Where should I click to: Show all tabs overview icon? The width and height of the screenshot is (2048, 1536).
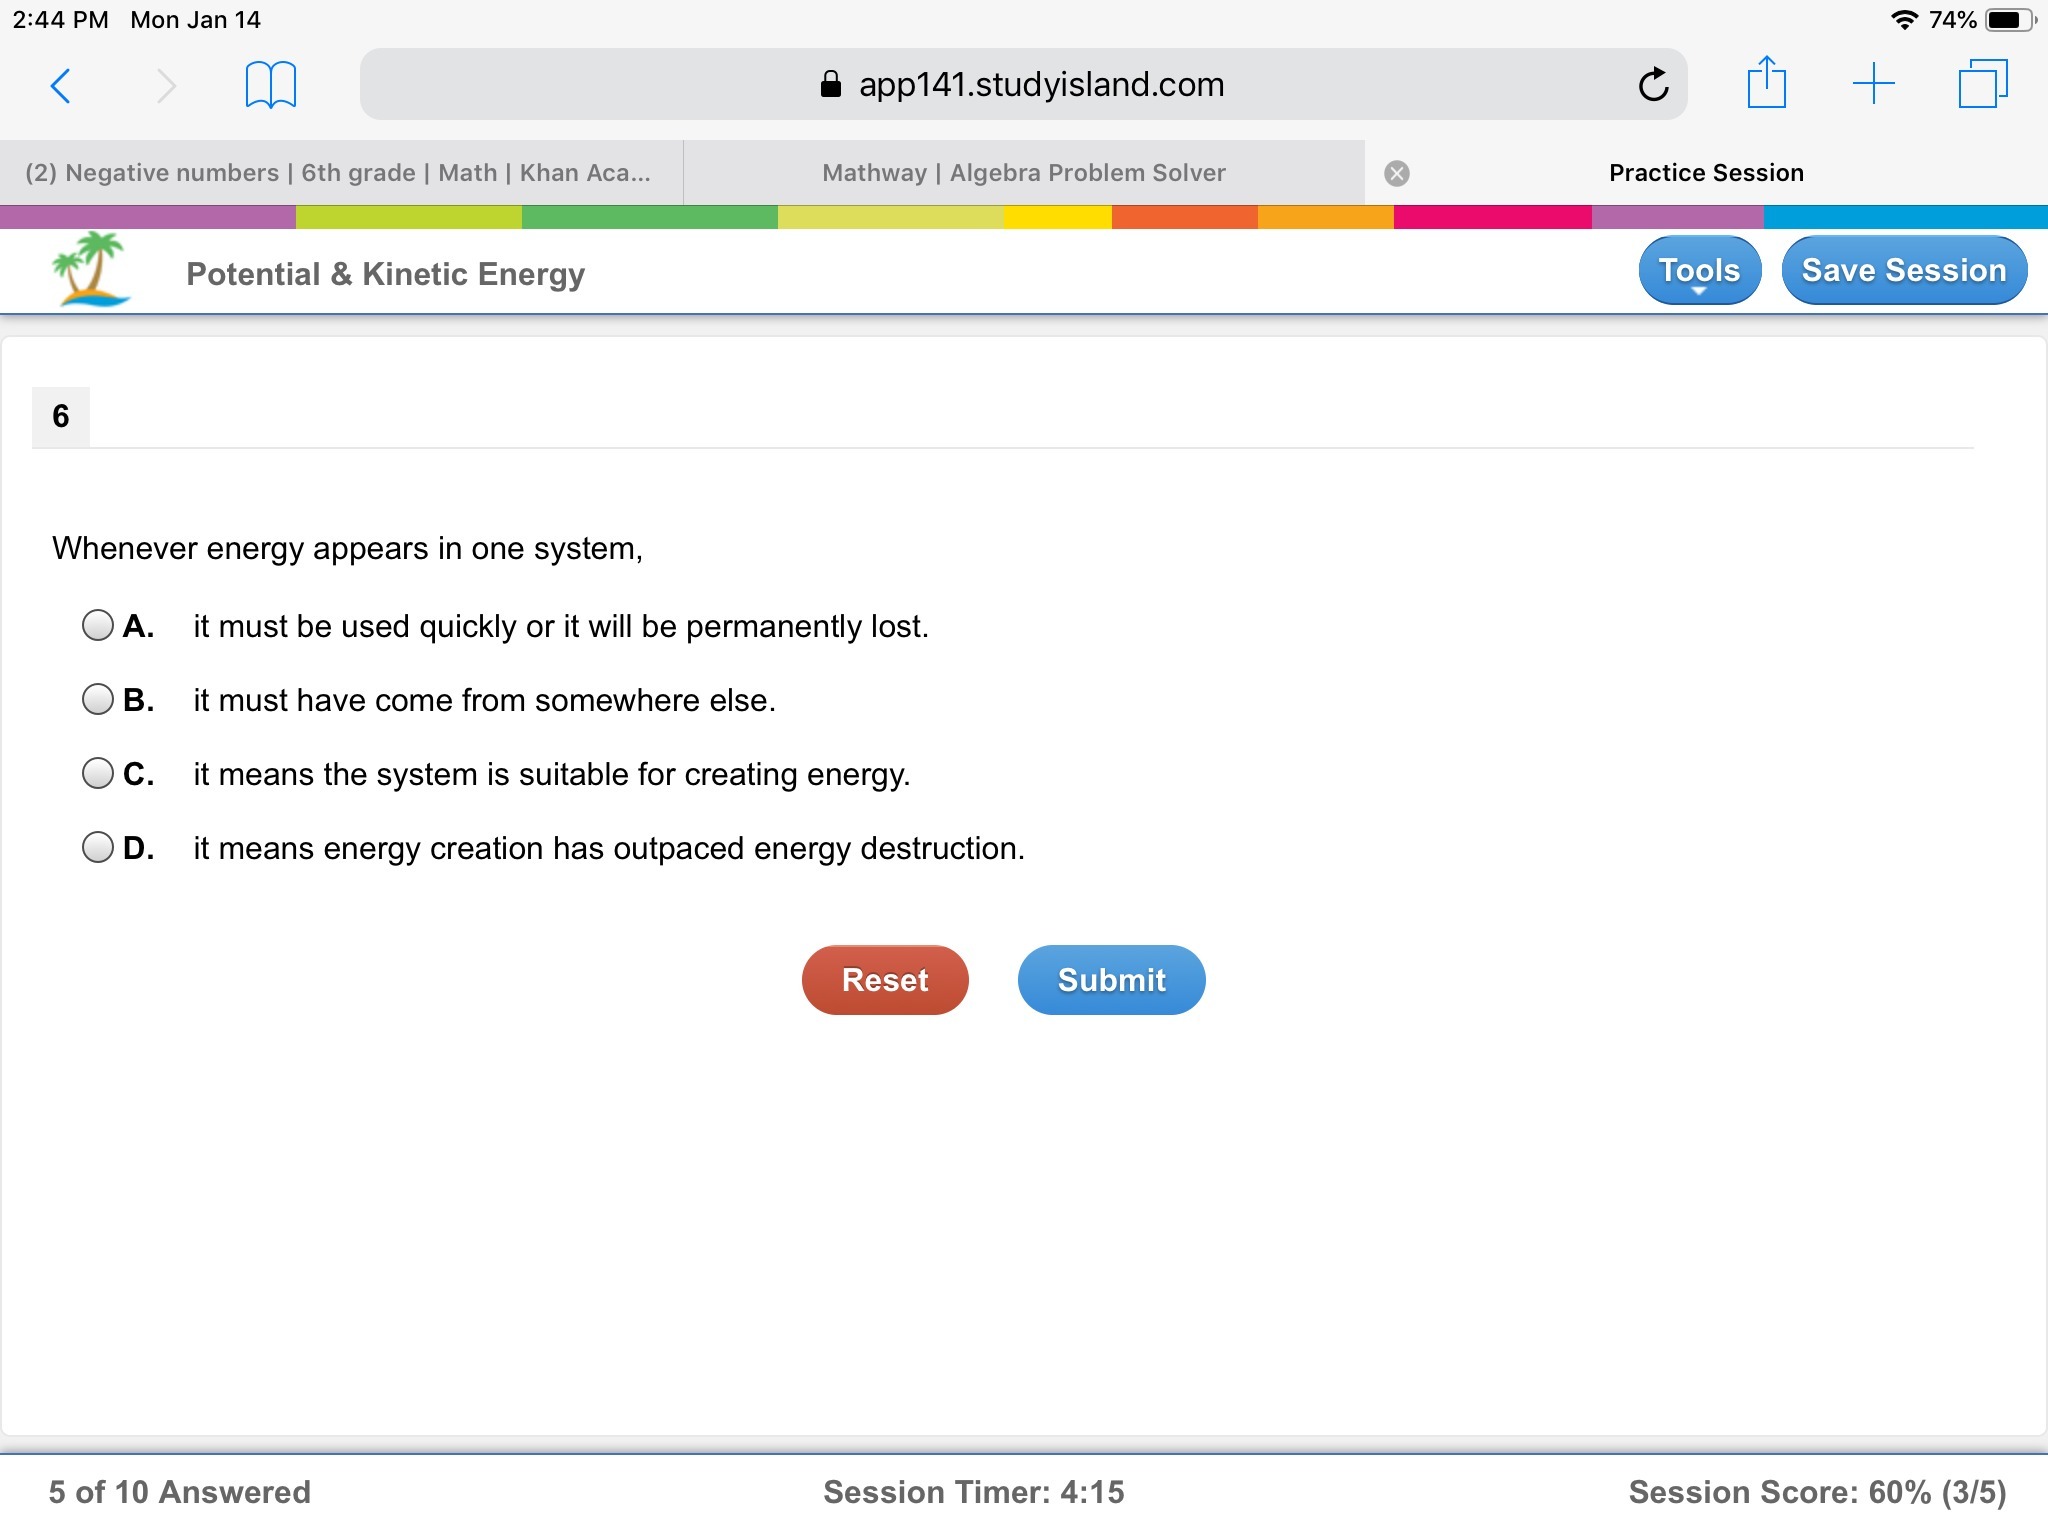[1982, 84]
